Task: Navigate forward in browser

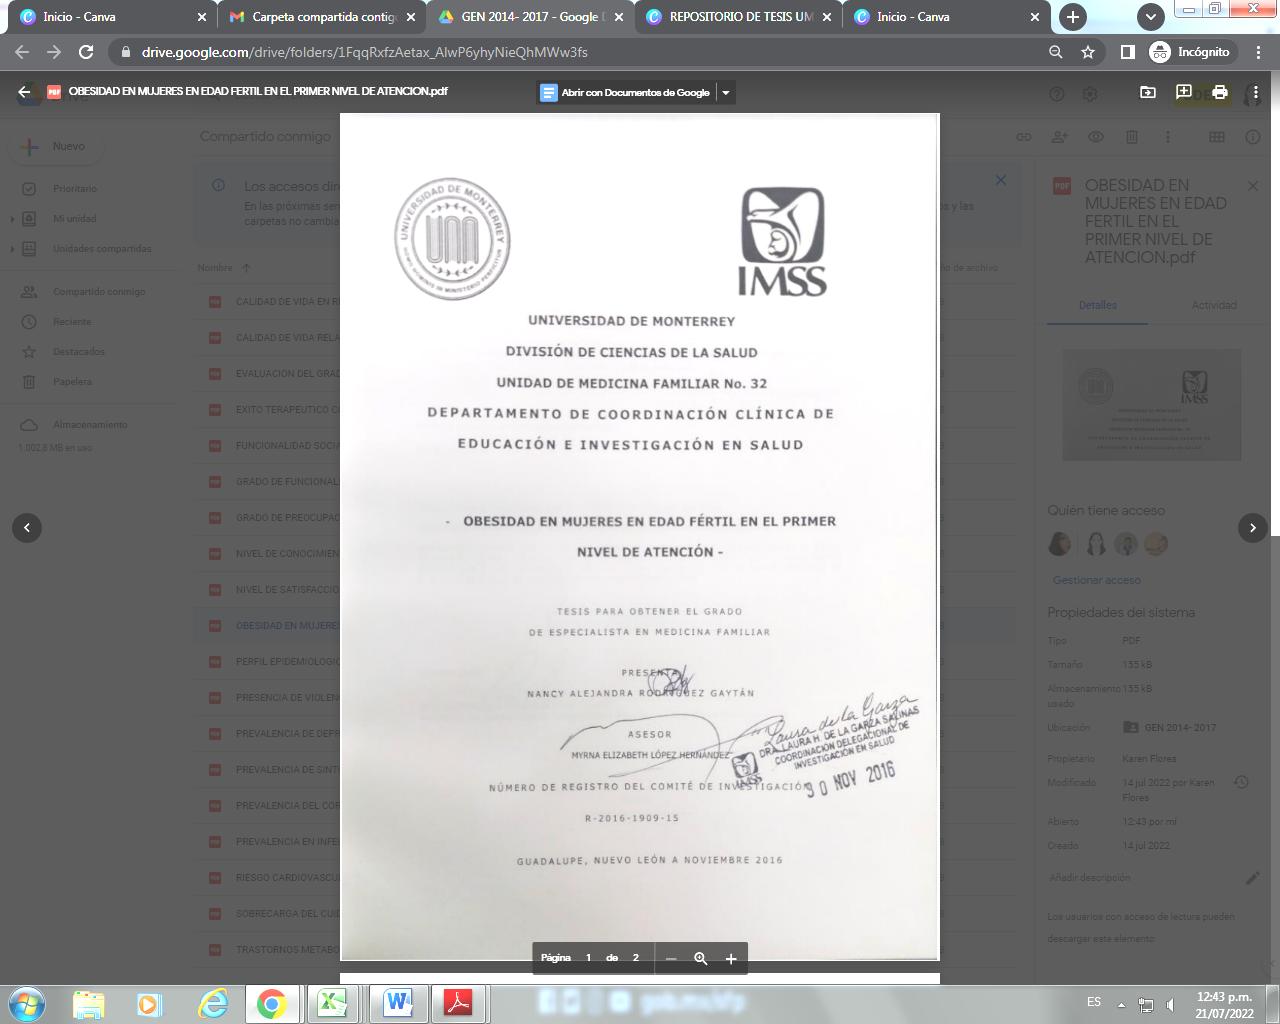Action: click(54, 52)
